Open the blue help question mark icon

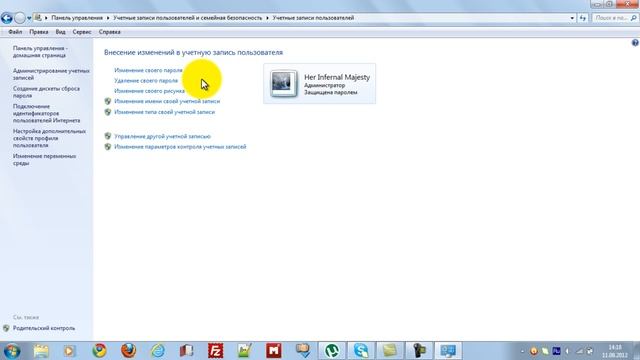point(635,42)
